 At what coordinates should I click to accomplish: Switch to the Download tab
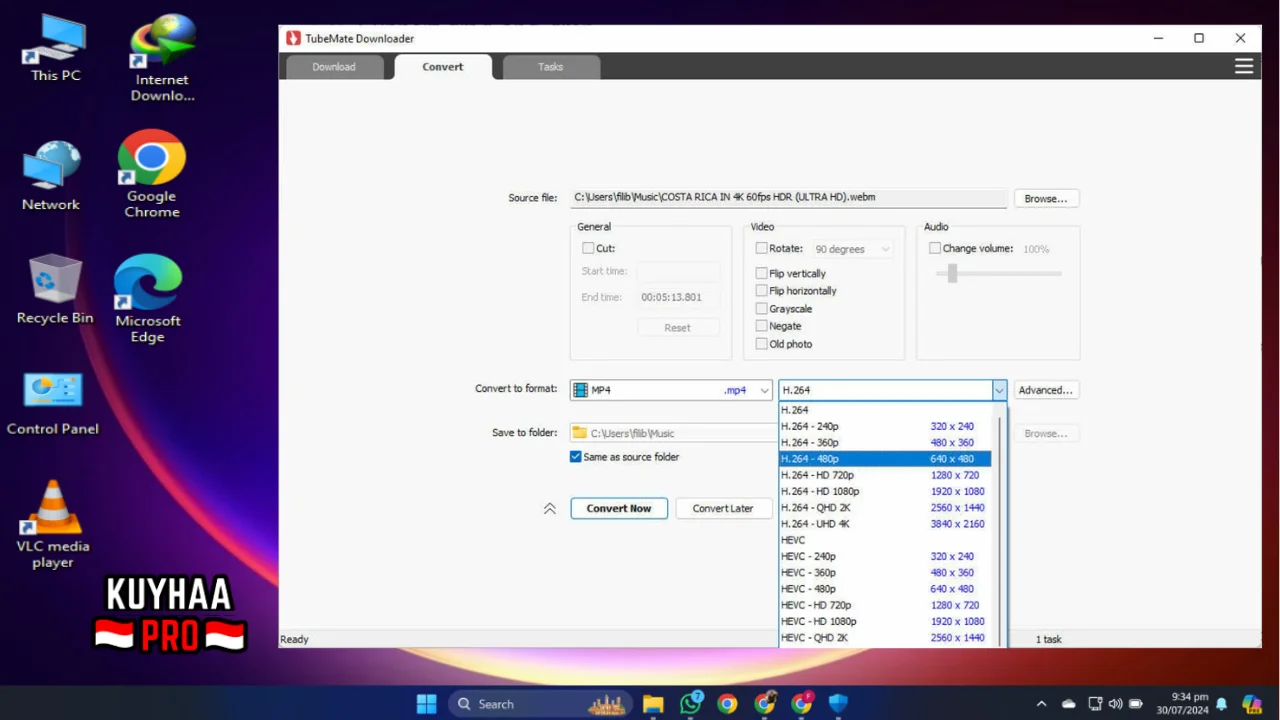click(334, 67)
